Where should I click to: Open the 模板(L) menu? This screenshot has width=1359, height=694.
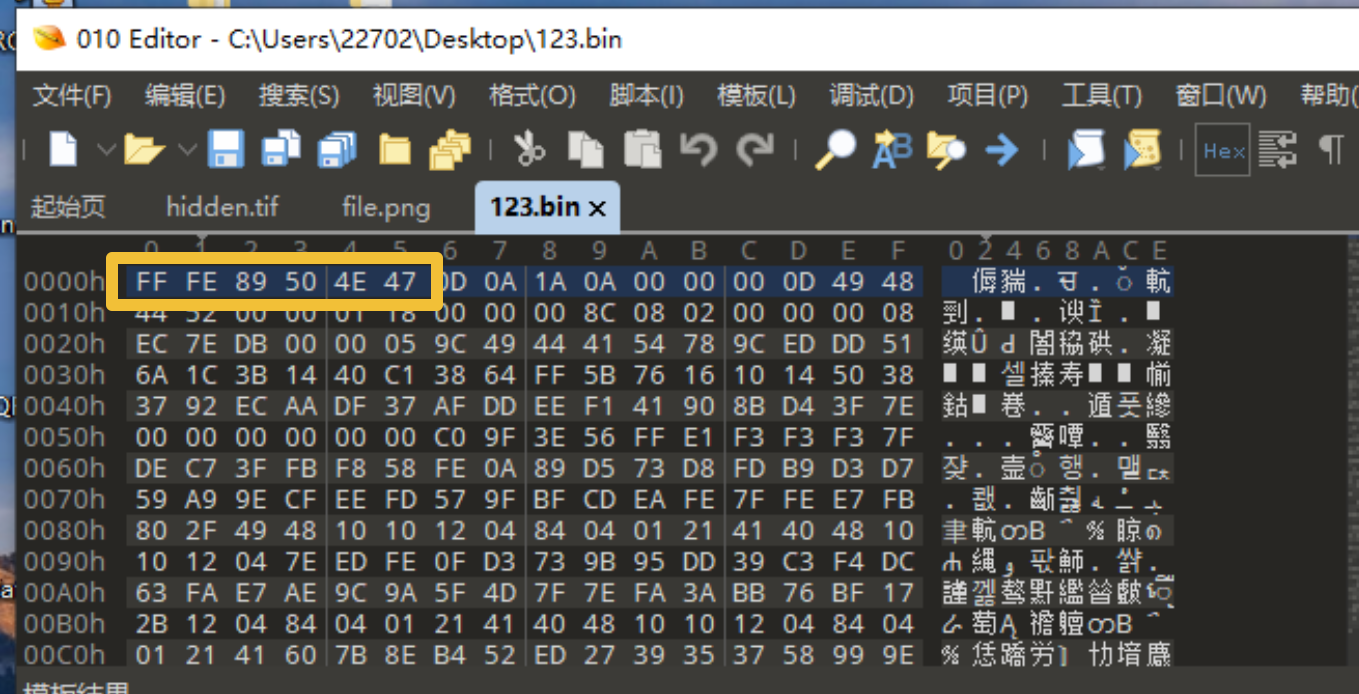[756, 96]
